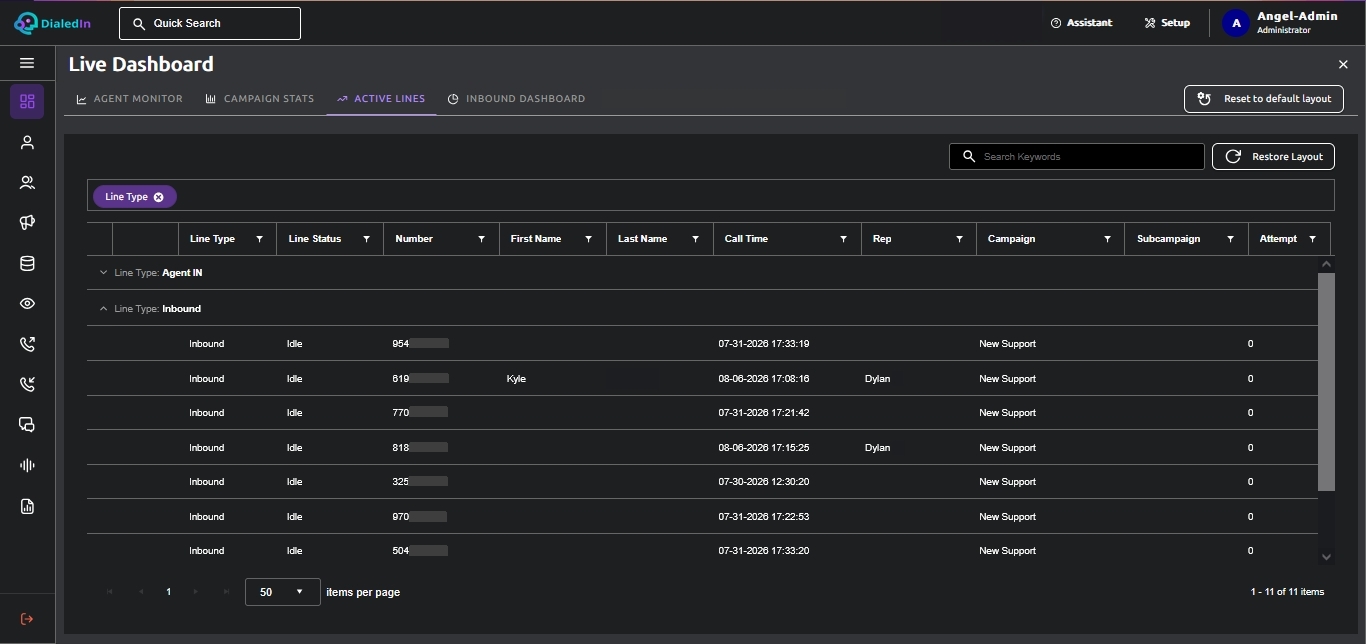Switch to the Inbound Dashboard tab
1366x644 pixels.
(516, 99)
